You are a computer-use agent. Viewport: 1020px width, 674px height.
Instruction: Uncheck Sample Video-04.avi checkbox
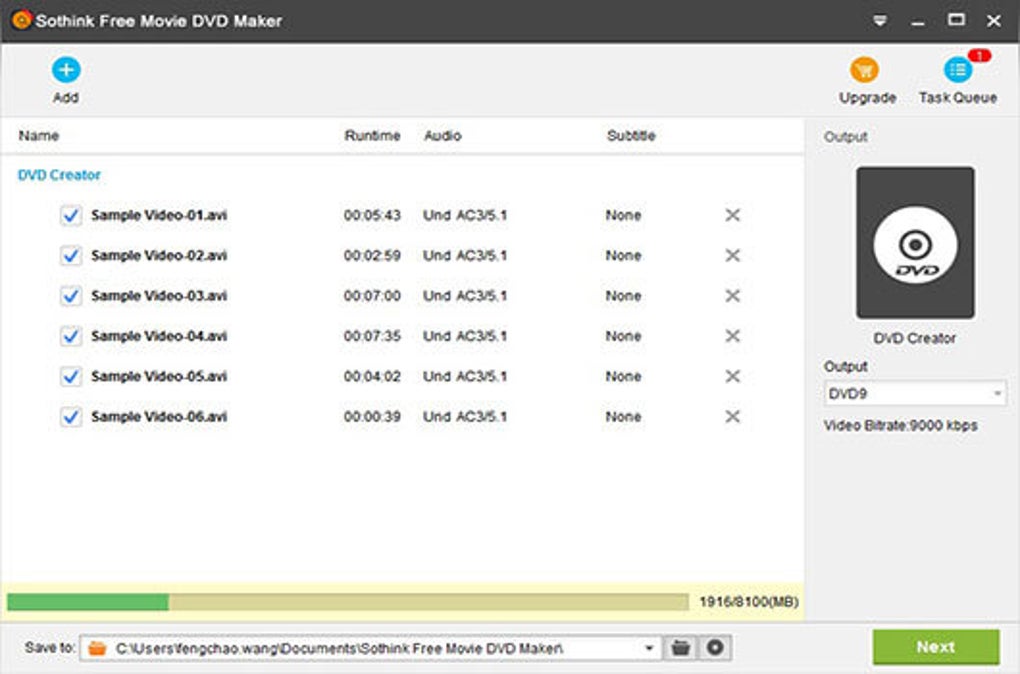point(71,336)
